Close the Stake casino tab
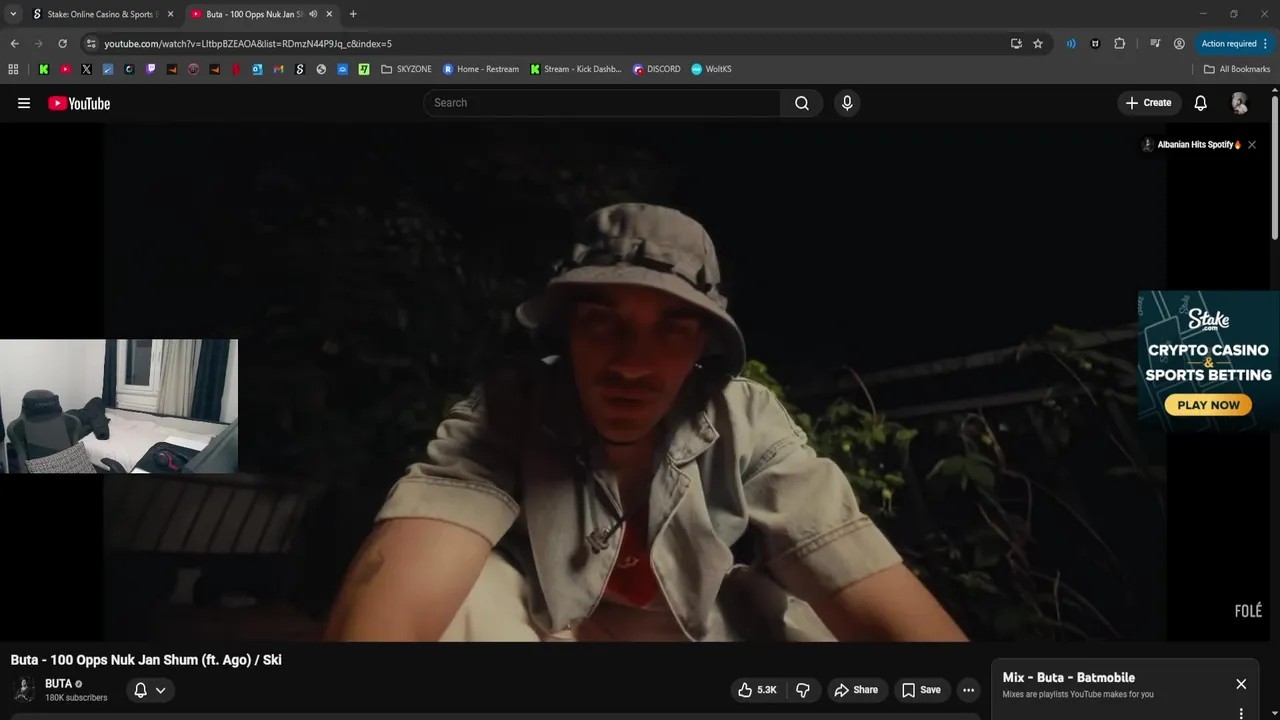Image resolution: width=1280 pixels, height=720 pixels. tap(170, 14)
